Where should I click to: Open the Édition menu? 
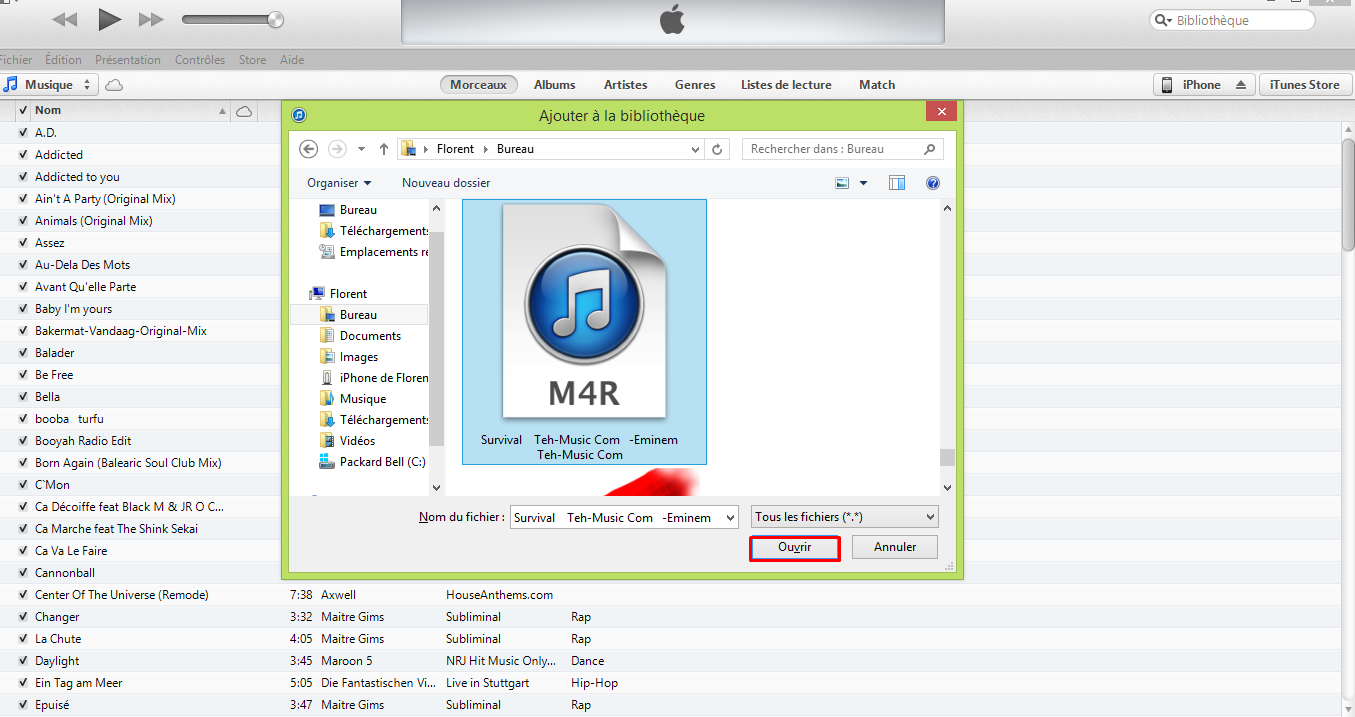coord(63,60)
